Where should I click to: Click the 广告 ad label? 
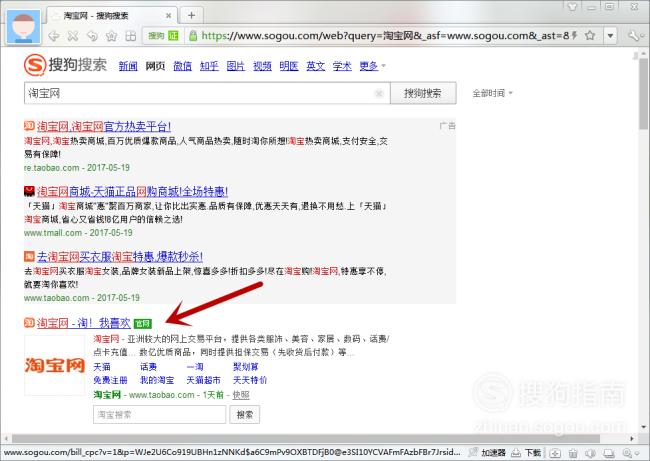pyautogui.click(x=447, y=126)
